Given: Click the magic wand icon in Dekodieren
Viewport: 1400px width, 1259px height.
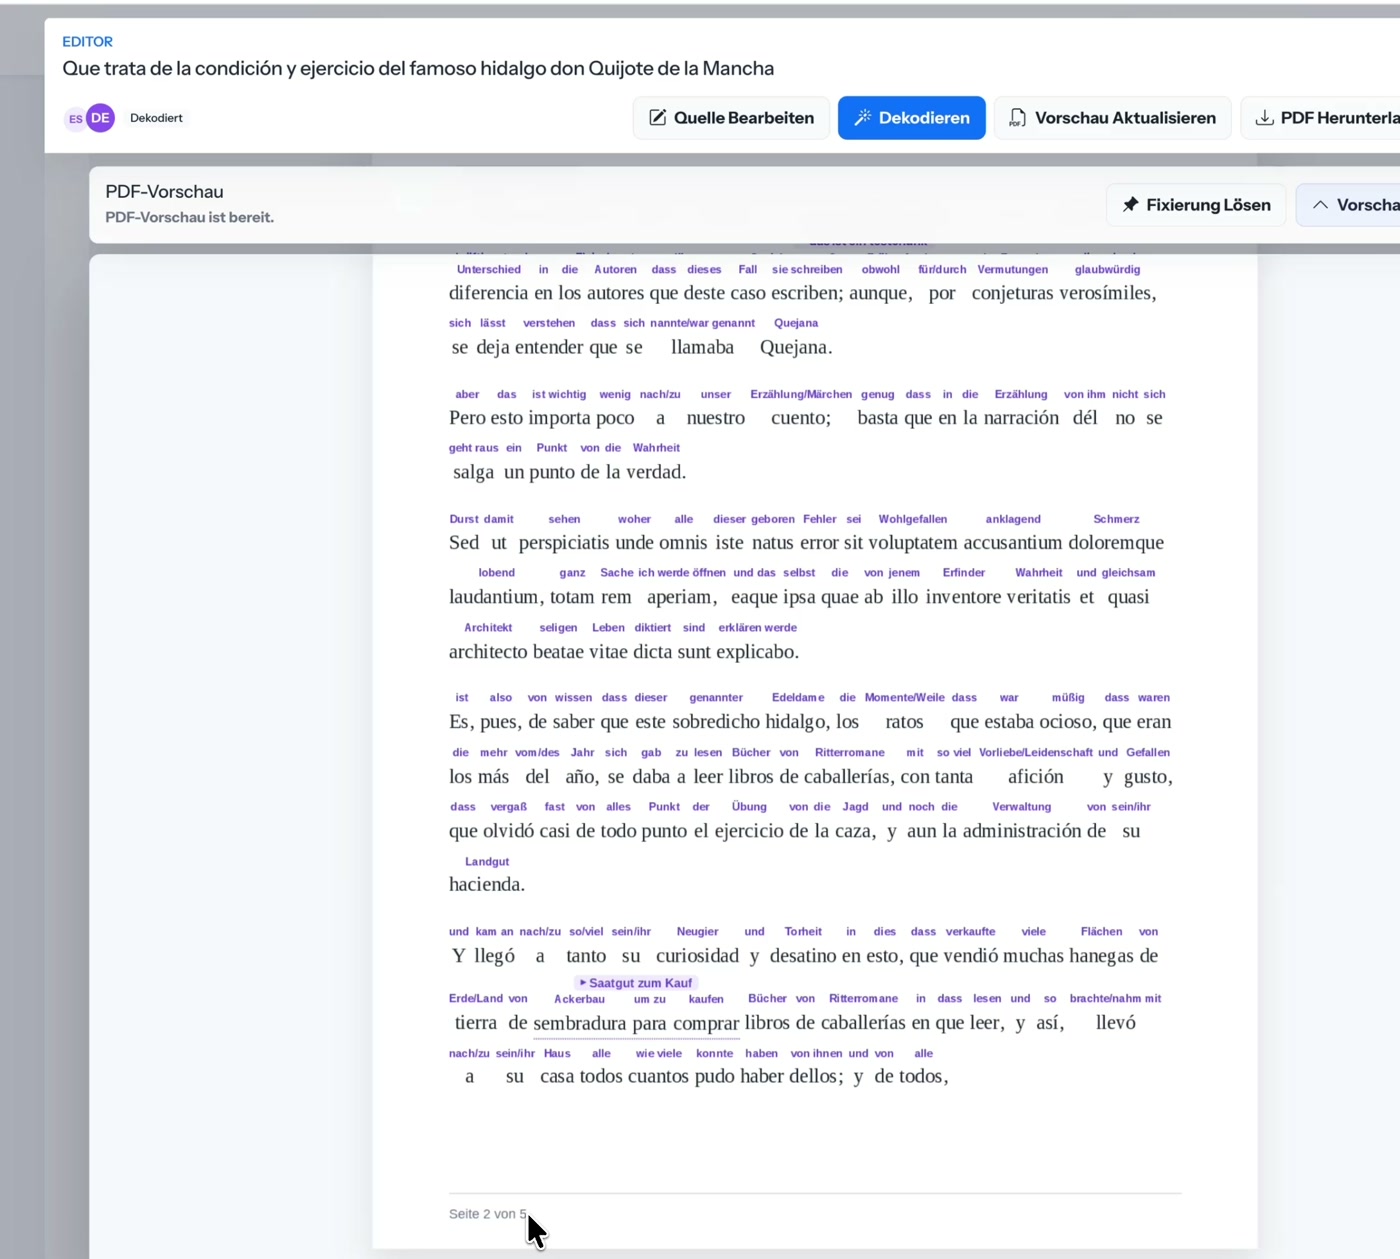Looking at the screenshot, I should 863,118.
